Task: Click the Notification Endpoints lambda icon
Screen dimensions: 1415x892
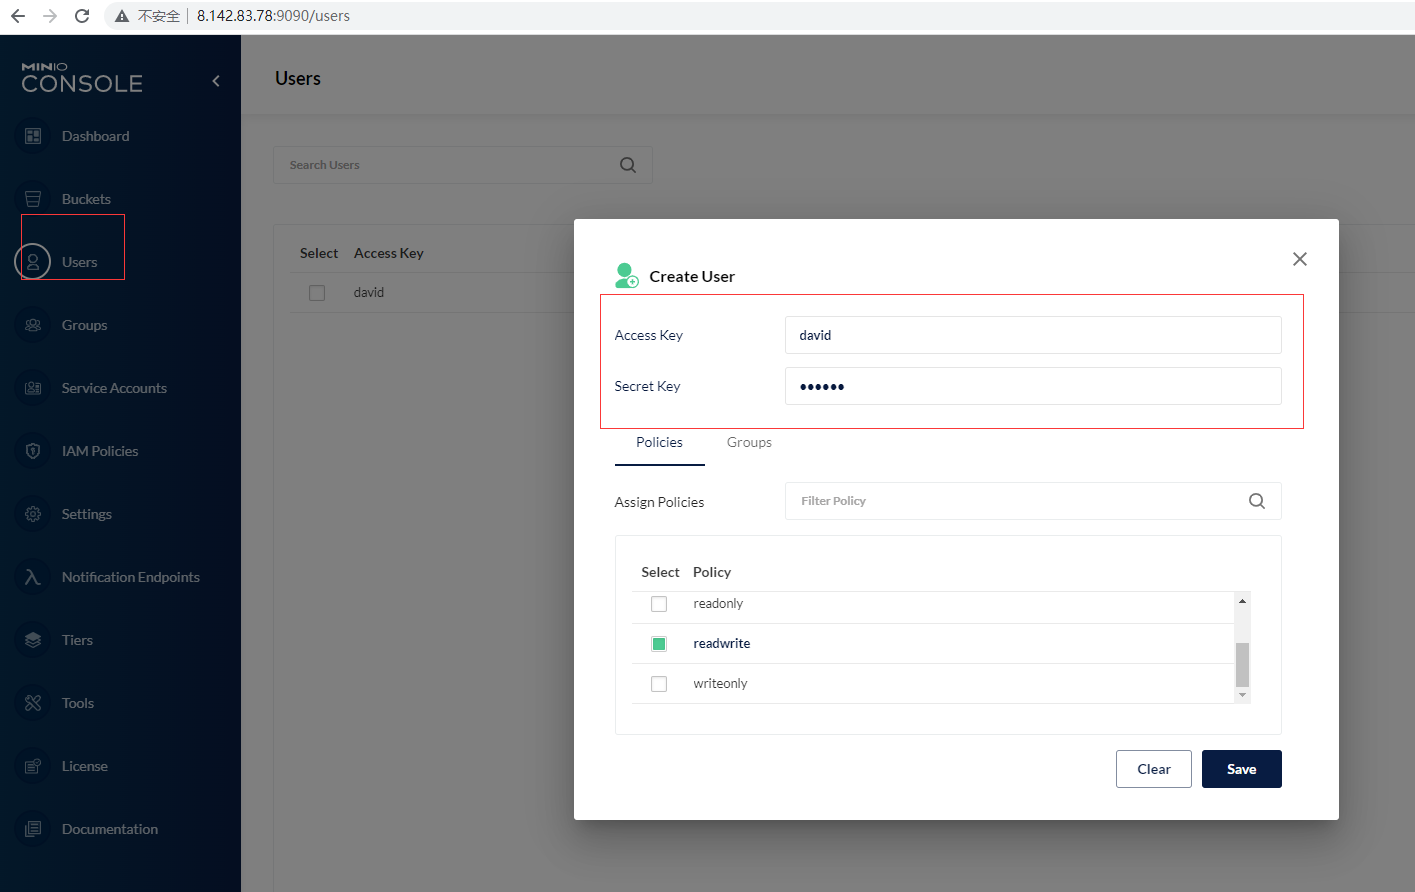Action: point(33,577)
